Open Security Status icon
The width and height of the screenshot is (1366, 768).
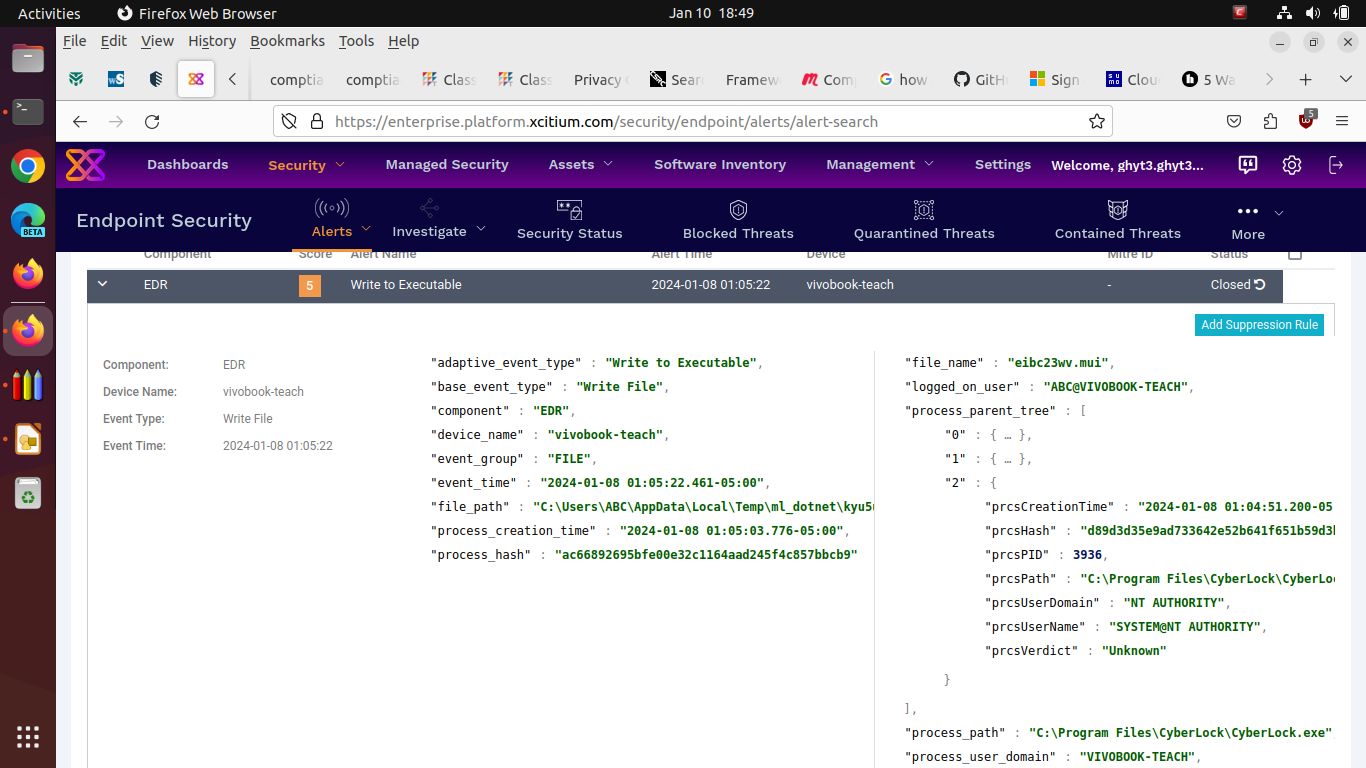coord(569,210)
